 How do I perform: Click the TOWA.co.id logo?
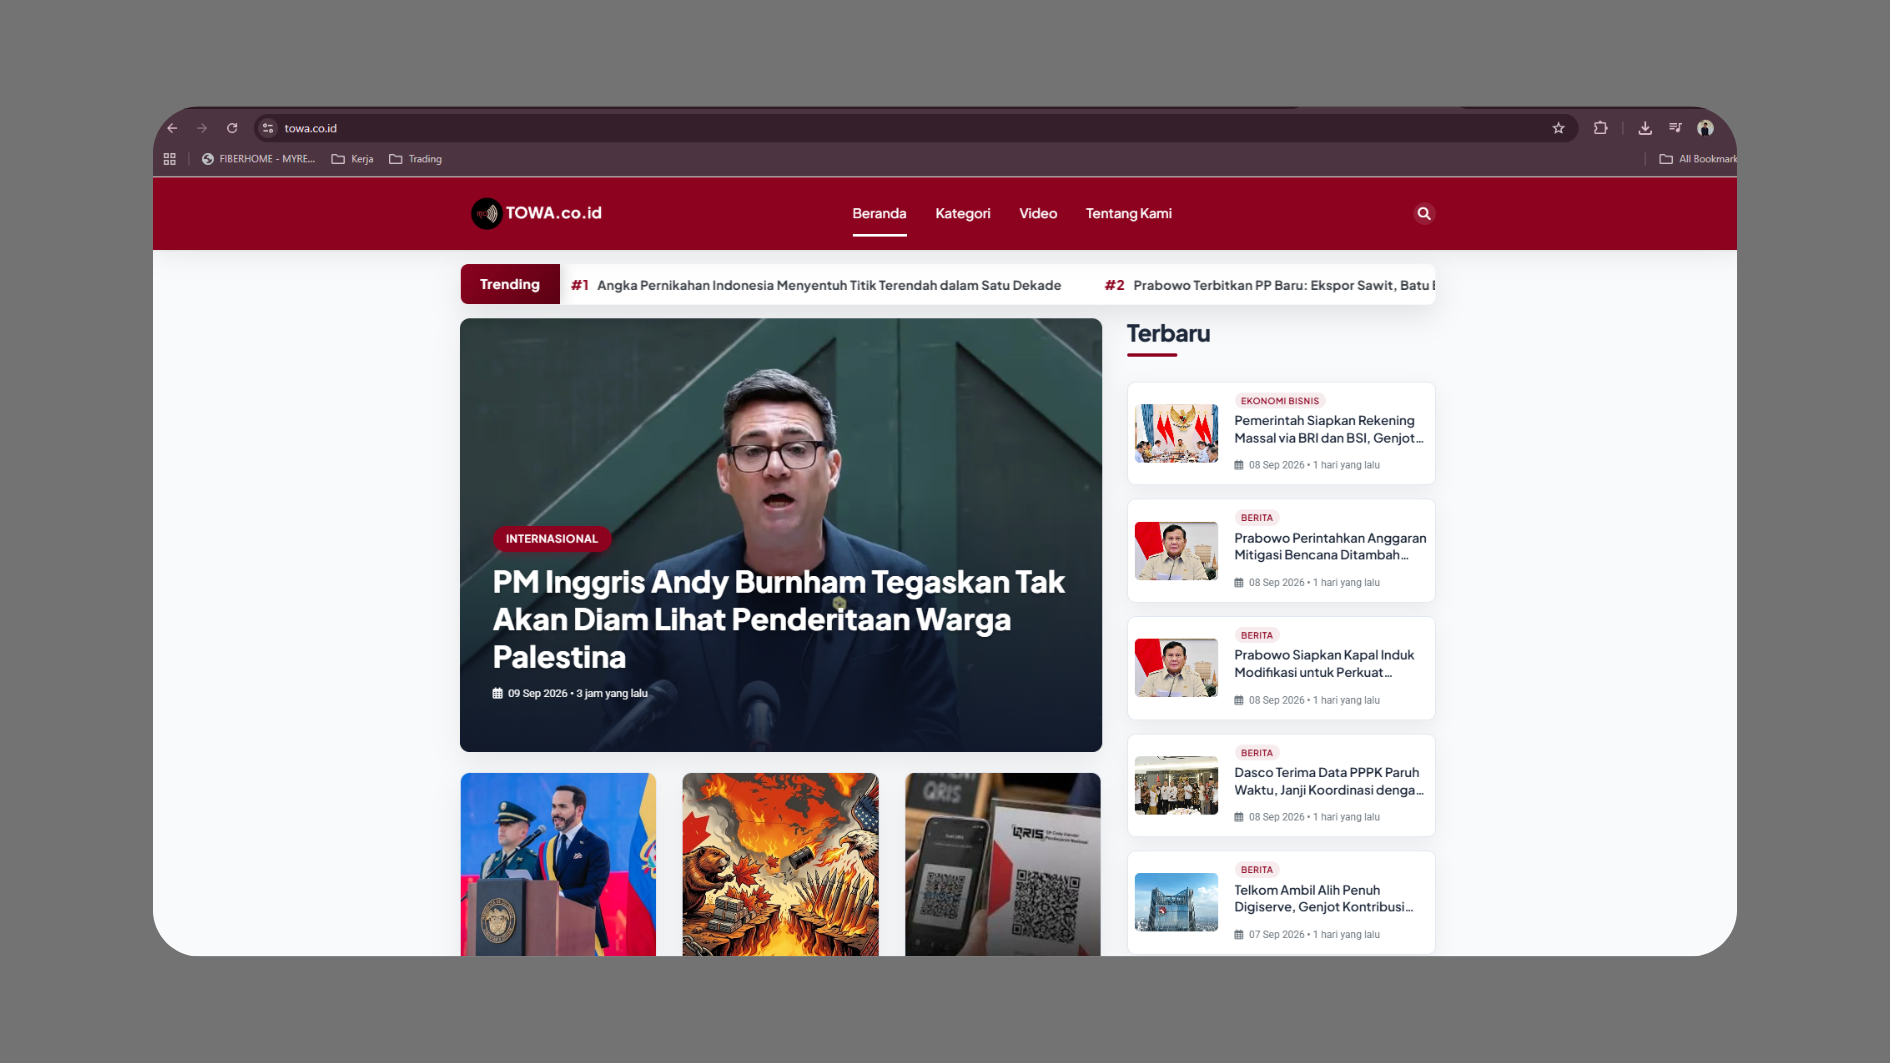click(x=537, y=213)
